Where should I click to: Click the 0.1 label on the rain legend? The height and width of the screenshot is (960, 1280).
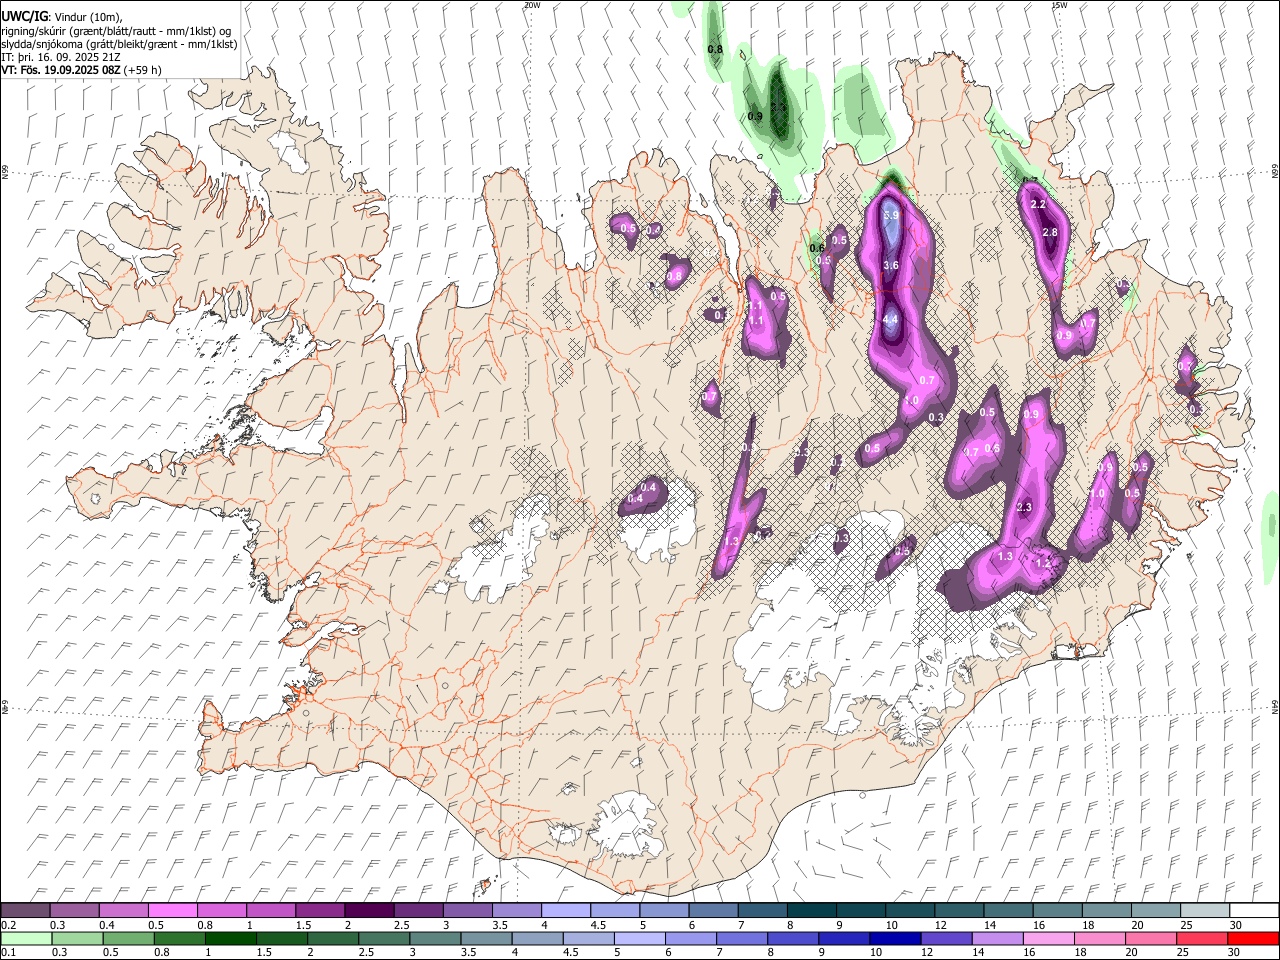tap(9, 953)
